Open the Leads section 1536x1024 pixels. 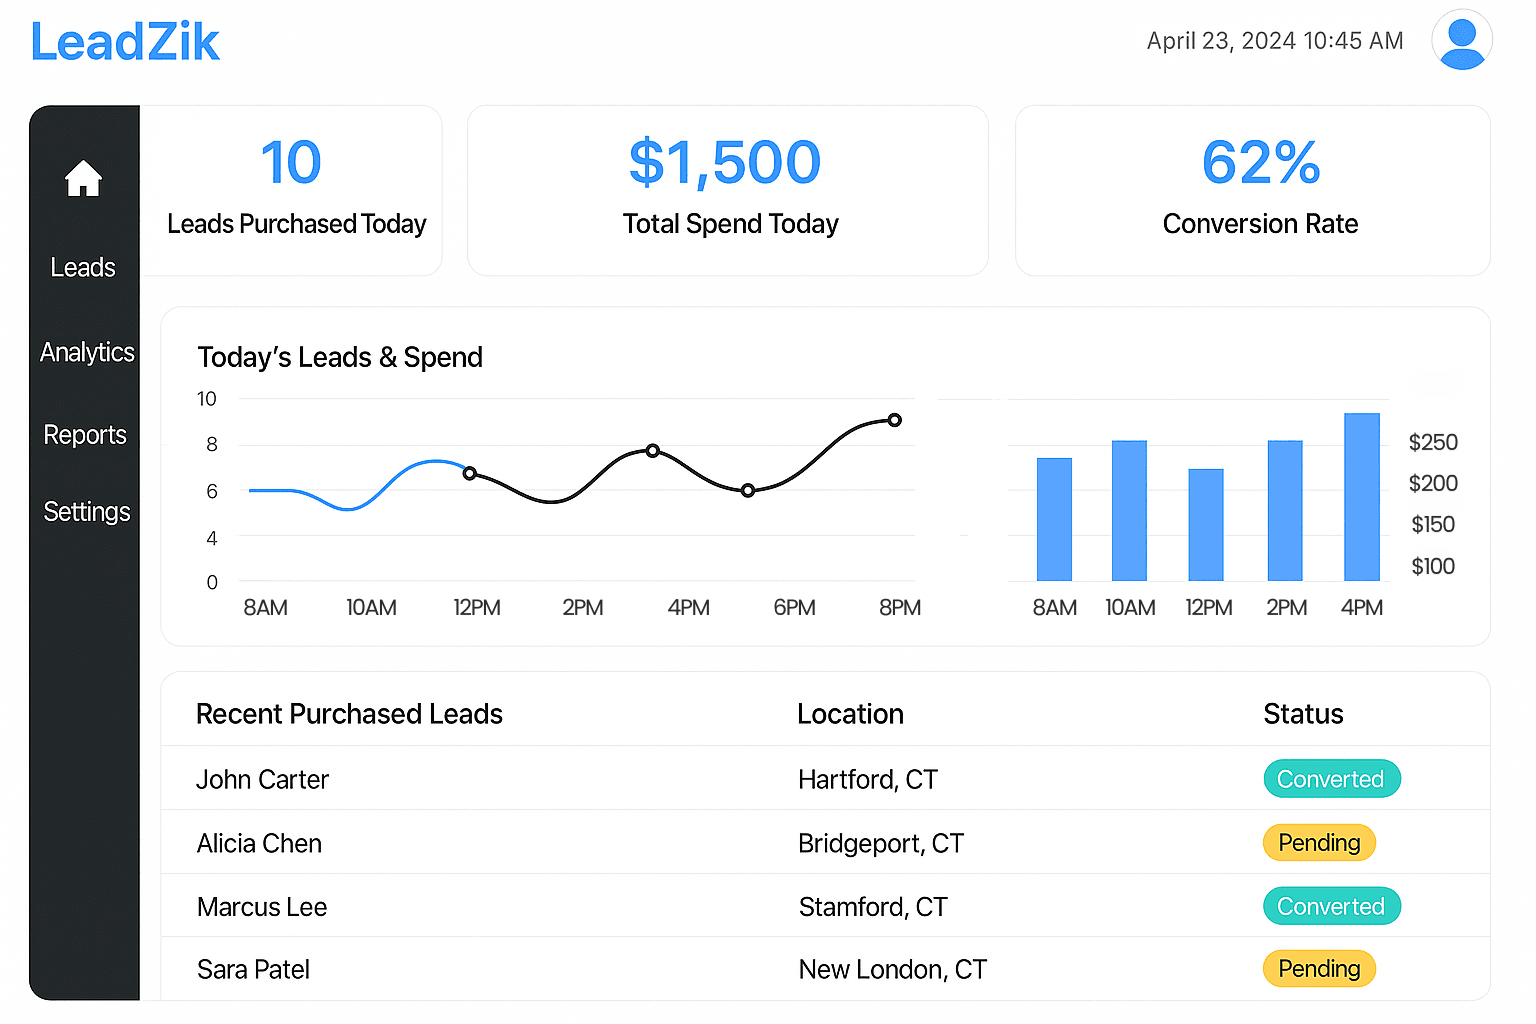point(83,267)
